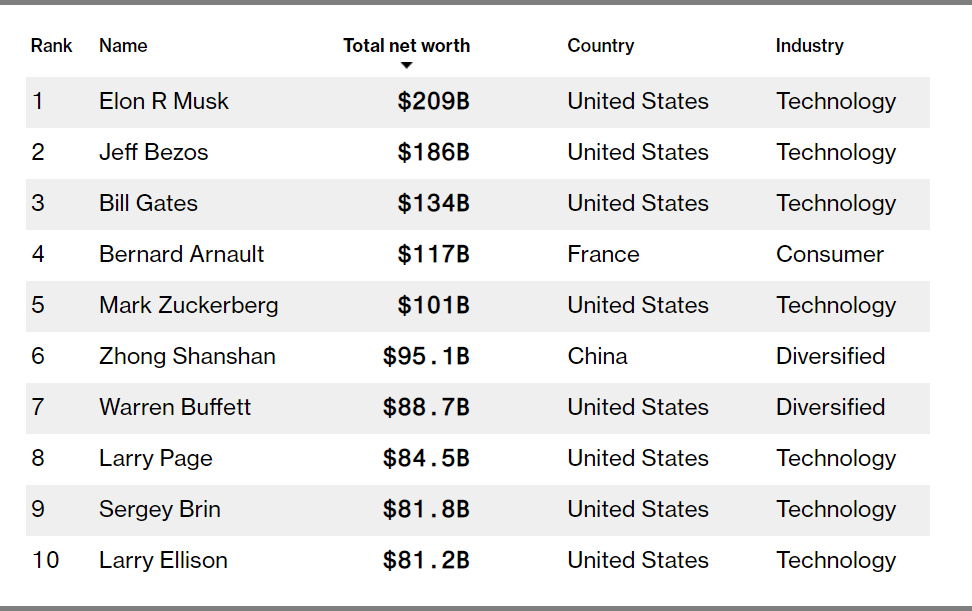
Task: Open Warren Buffett's profile
Action: tap(175, 408)
